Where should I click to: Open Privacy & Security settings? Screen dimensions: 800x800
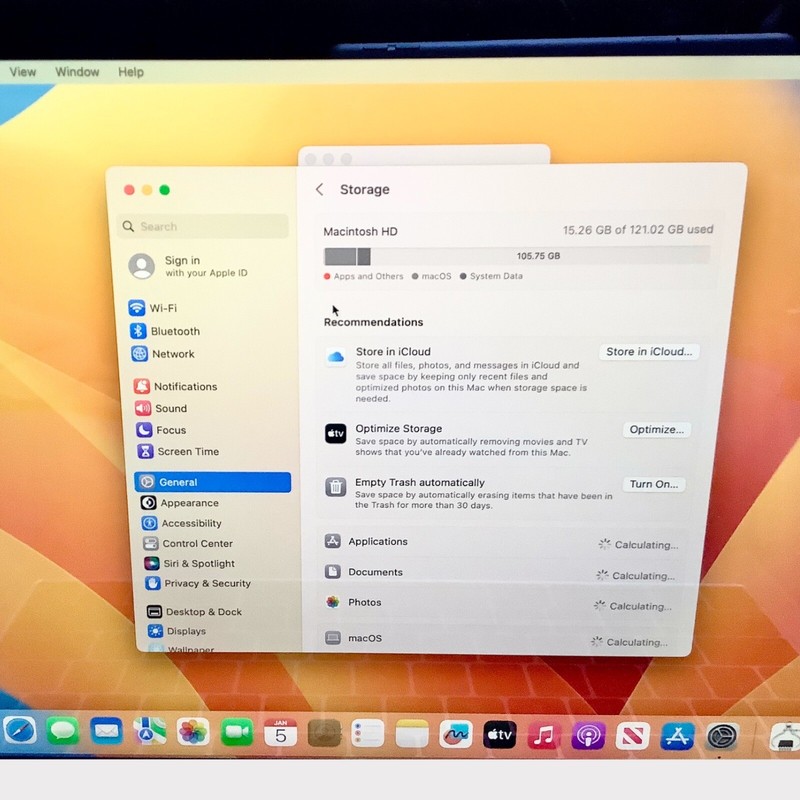(x=198, y=583)
